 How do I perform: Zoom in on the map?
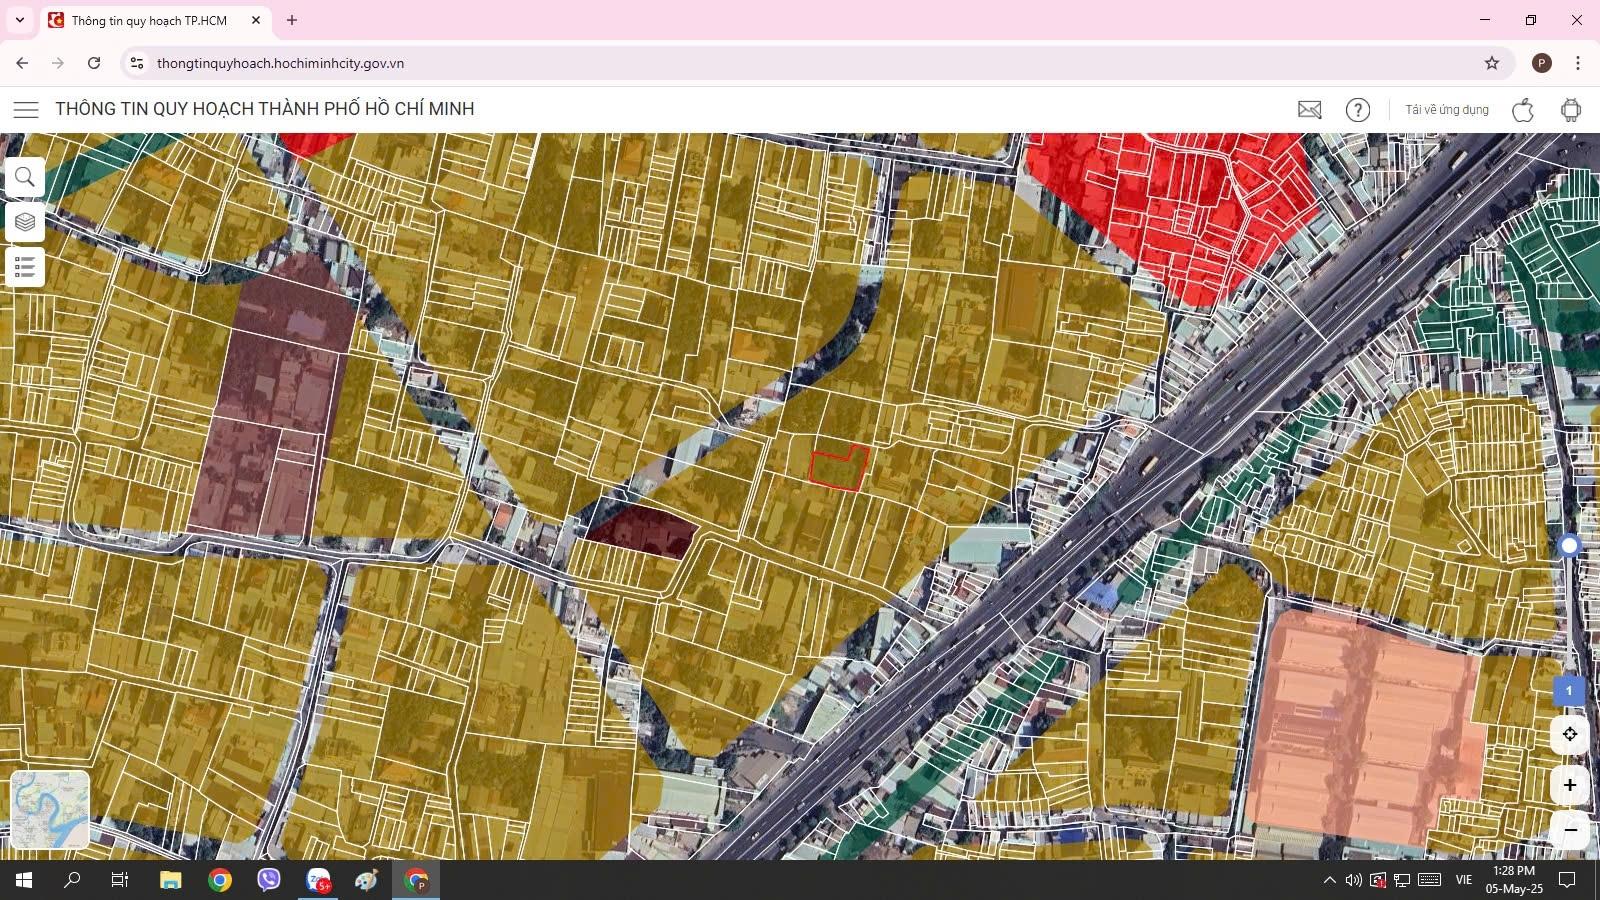(1569, 786)
